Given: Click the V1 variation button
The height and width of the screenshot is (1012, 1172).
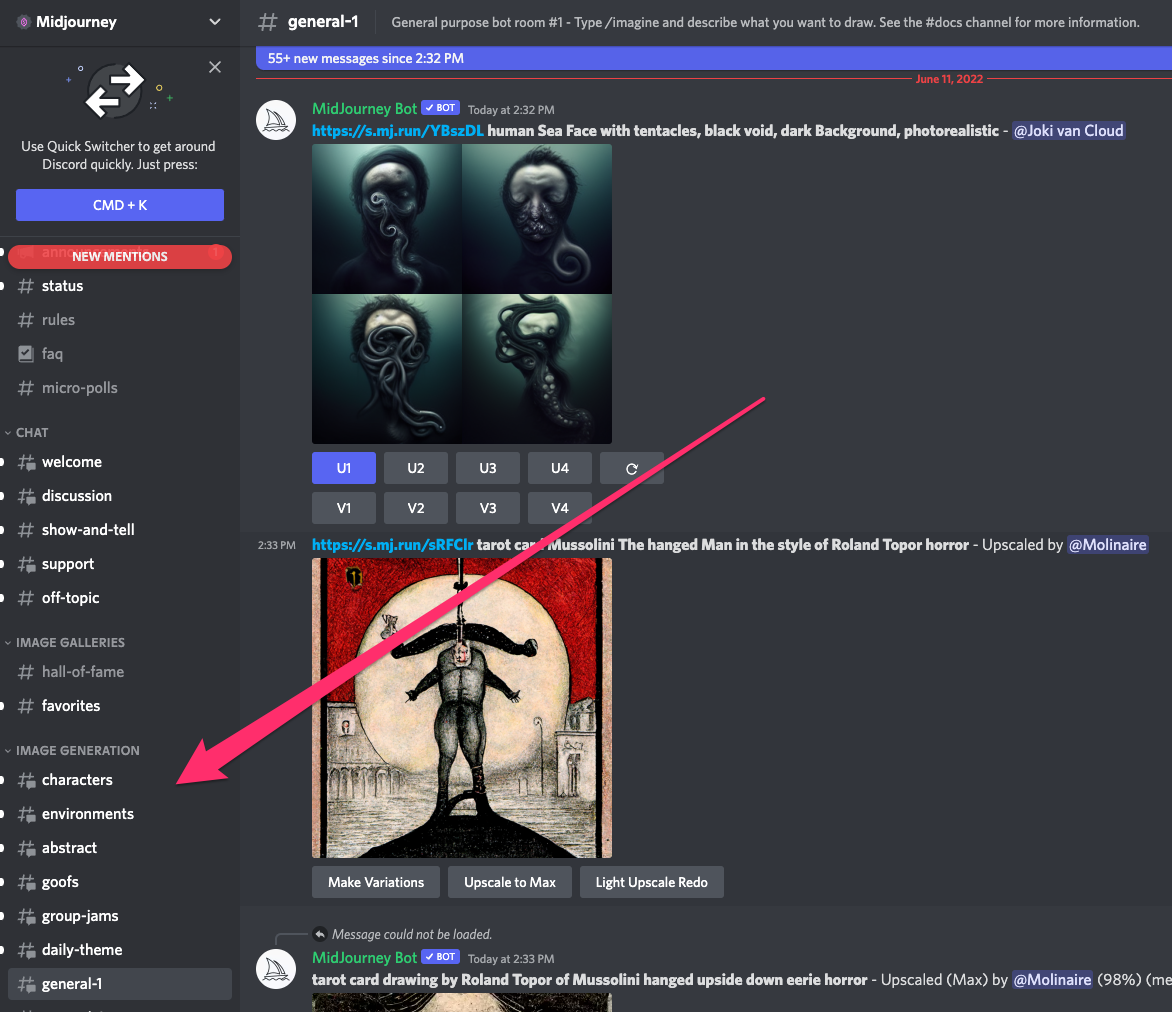Looking at the screenshot, I should click(x=344, y=508).
